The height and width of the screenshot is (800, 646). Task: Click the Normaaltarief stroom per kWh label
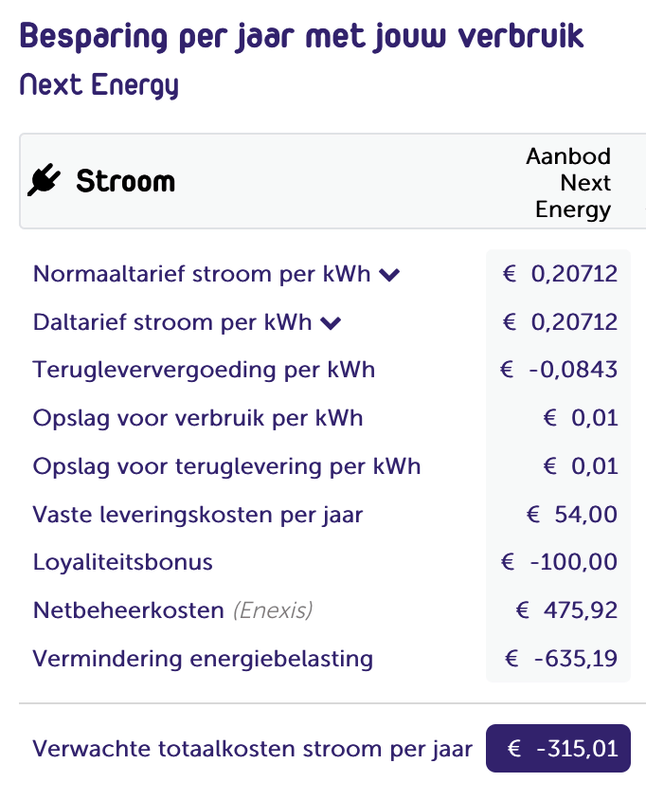click(x=201, y=274)
